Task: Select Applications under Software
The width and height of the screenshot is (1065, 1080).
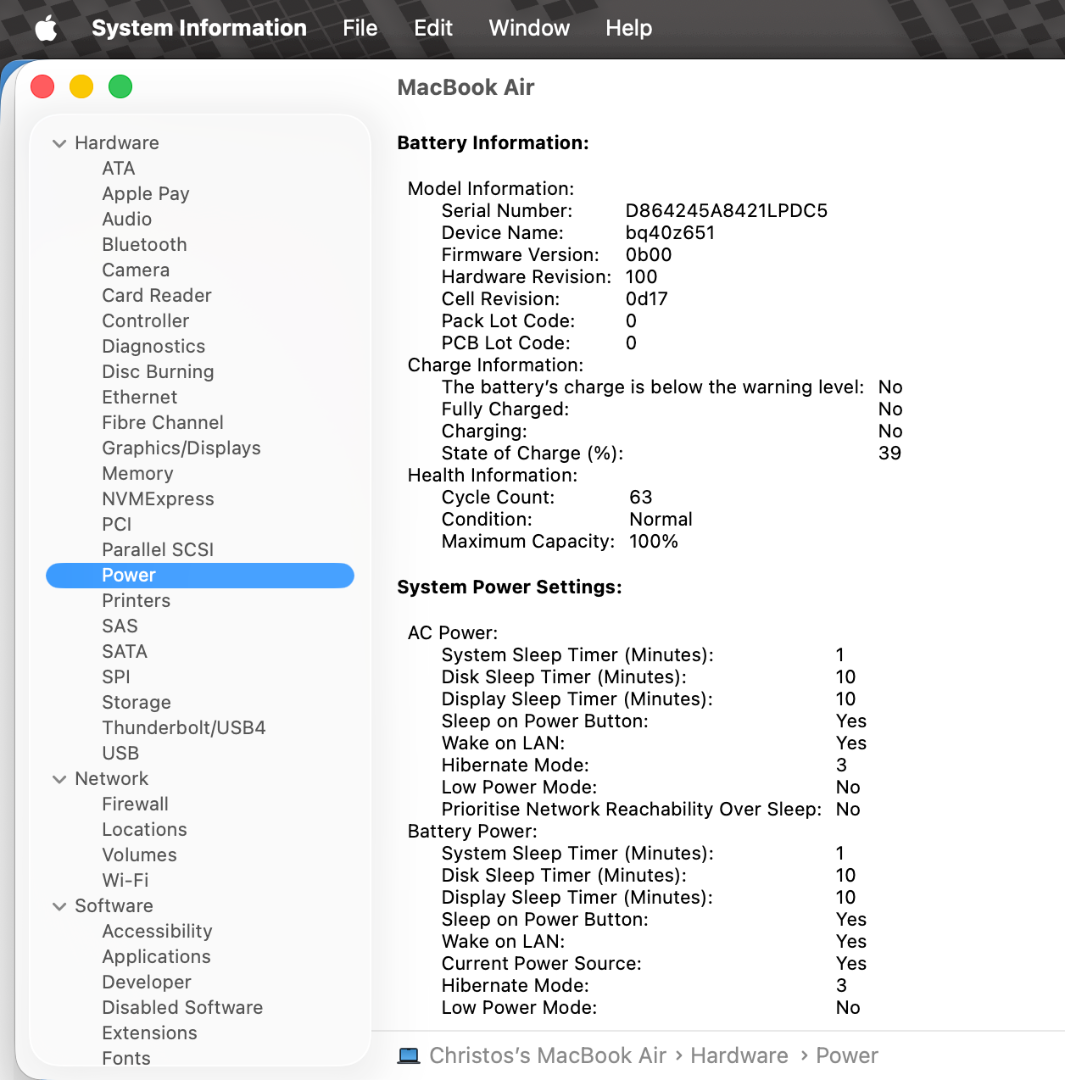Action: 156,958
